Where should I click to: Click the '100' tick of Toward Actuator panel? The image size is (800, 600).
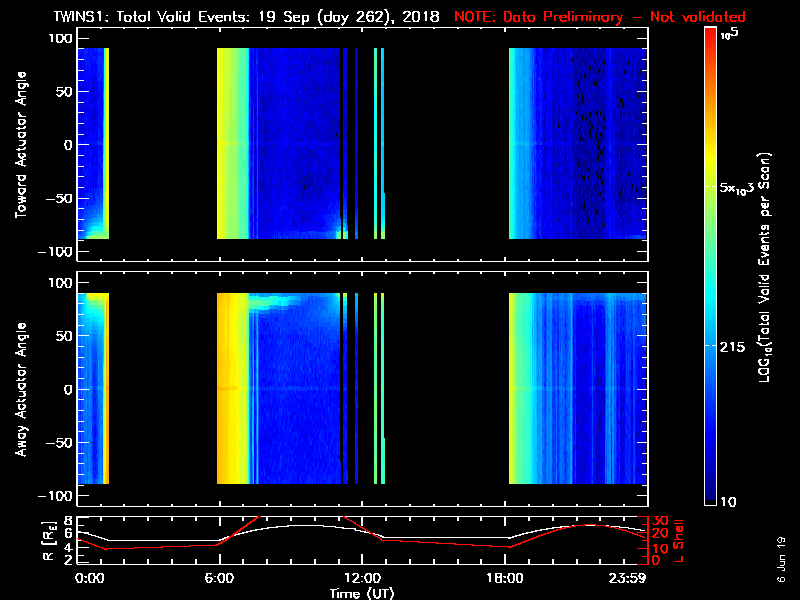coord(61,38)
